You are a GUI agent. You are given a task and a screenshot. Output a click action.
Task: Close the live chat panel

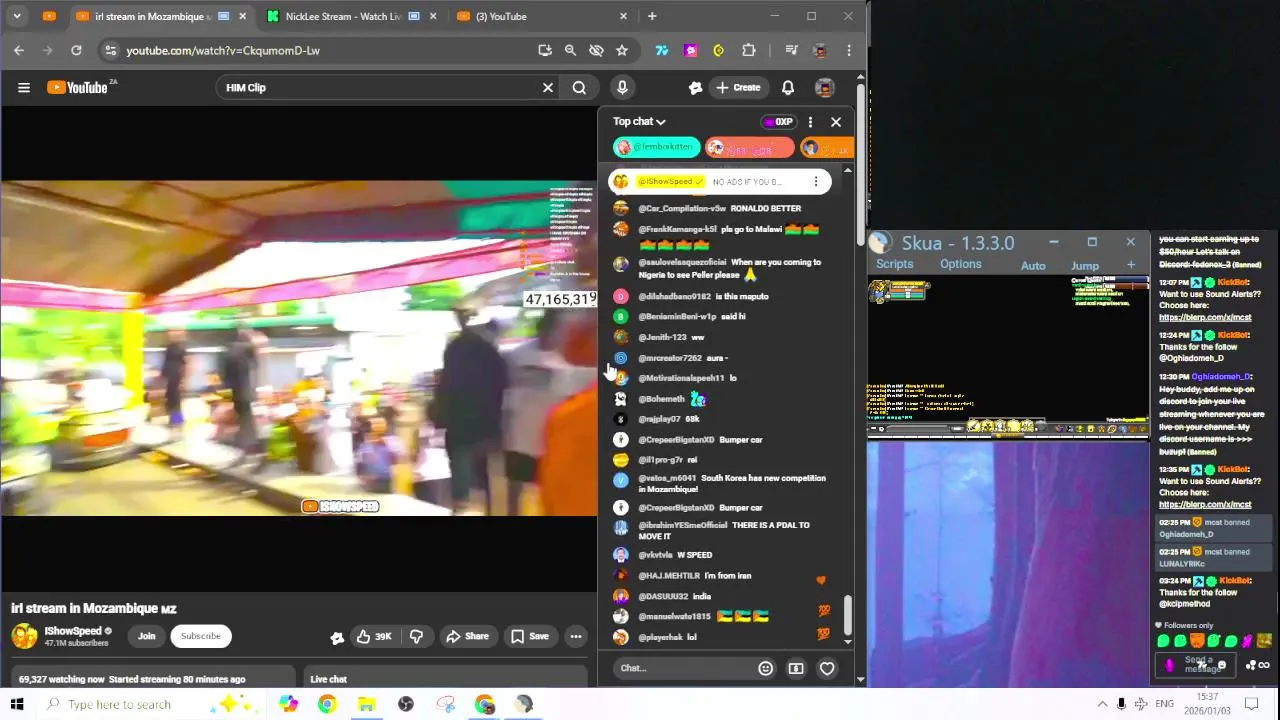click(x=836, y=122)
